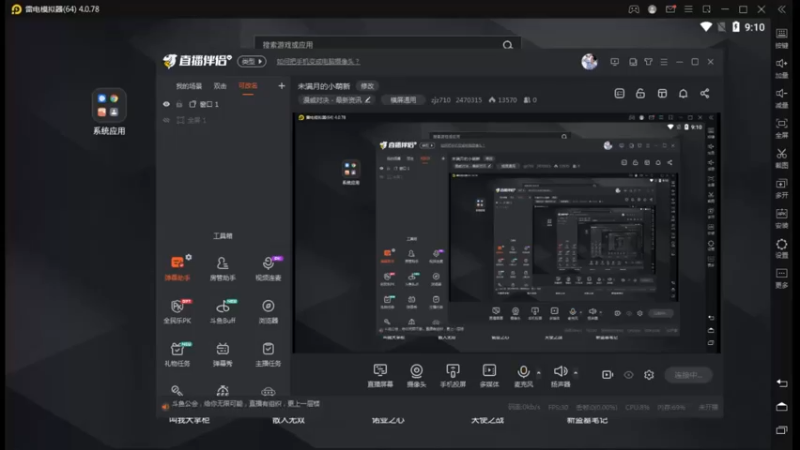Viewport: 800px width, 450px height.
Task: Open the 弹幕助手 danmaku assistant tool
Action: coord(177,268)
